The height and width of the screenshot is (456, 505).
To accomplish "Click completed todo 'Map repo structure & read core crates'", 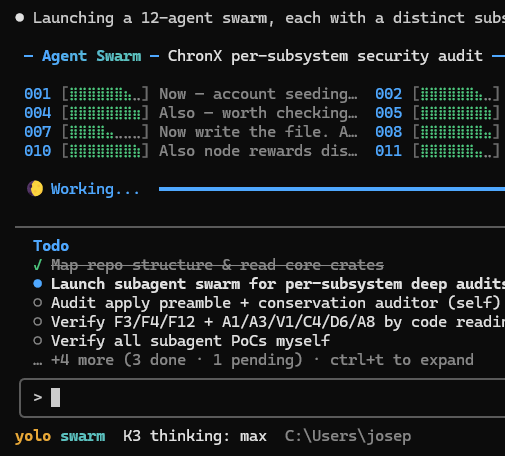I will [217, 265].
